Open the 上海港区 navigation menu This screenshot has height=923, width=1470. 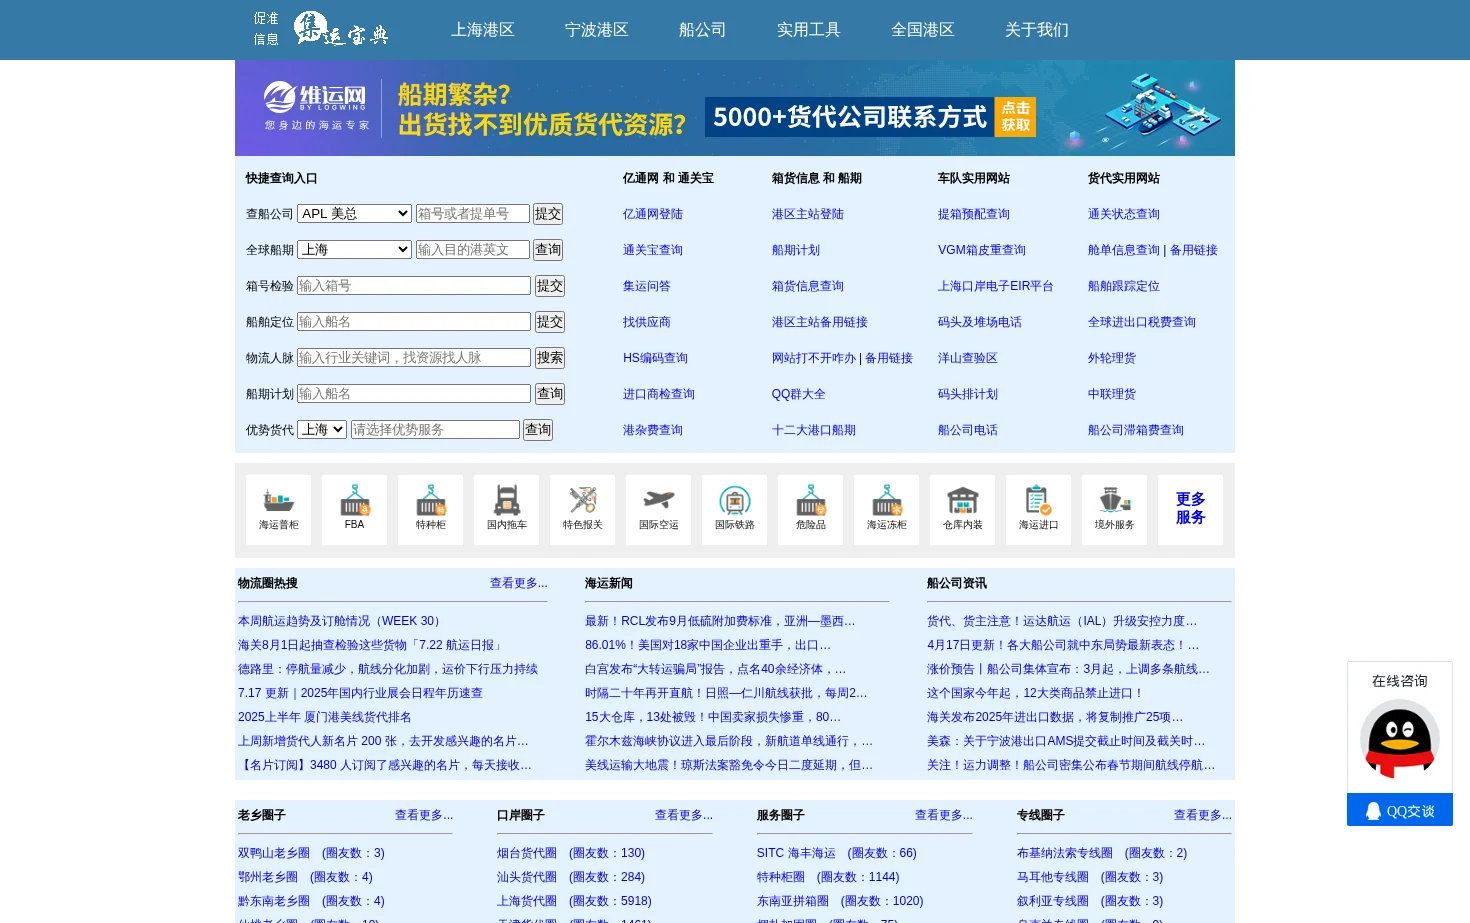click(483, 30)
